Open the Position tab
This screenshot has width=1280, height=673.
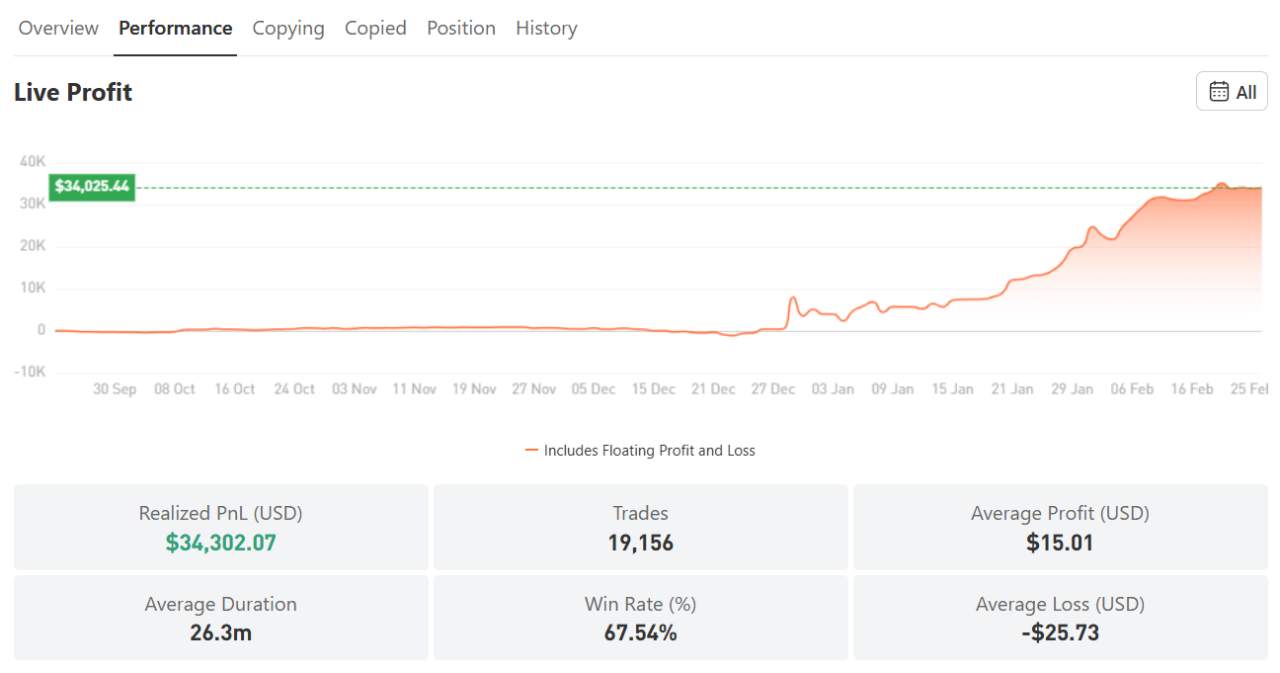coord(461,28)
